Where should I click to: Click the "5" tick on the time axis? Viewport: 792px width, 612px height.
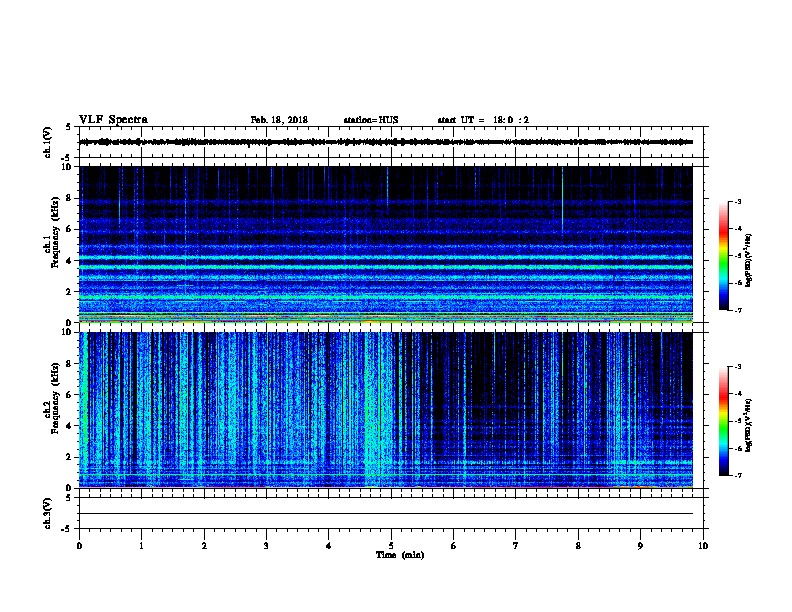click(391, 545)
